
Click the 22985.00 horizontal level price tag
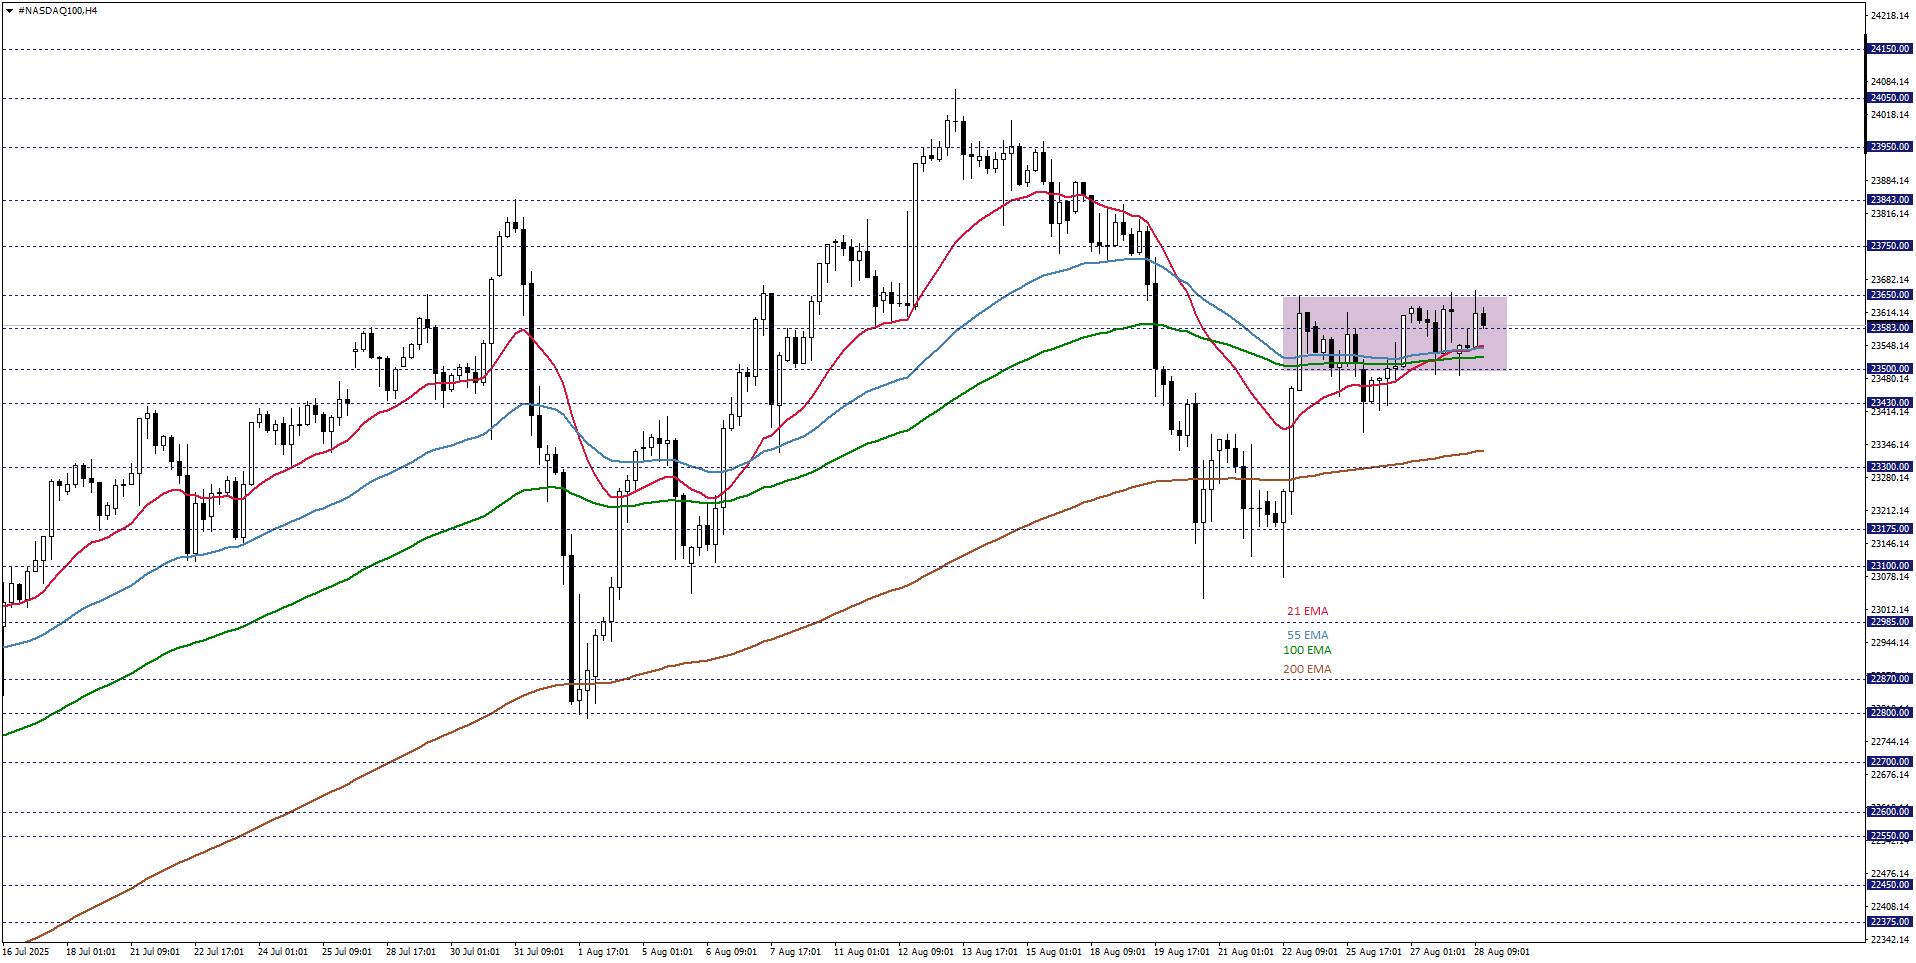1889,622
